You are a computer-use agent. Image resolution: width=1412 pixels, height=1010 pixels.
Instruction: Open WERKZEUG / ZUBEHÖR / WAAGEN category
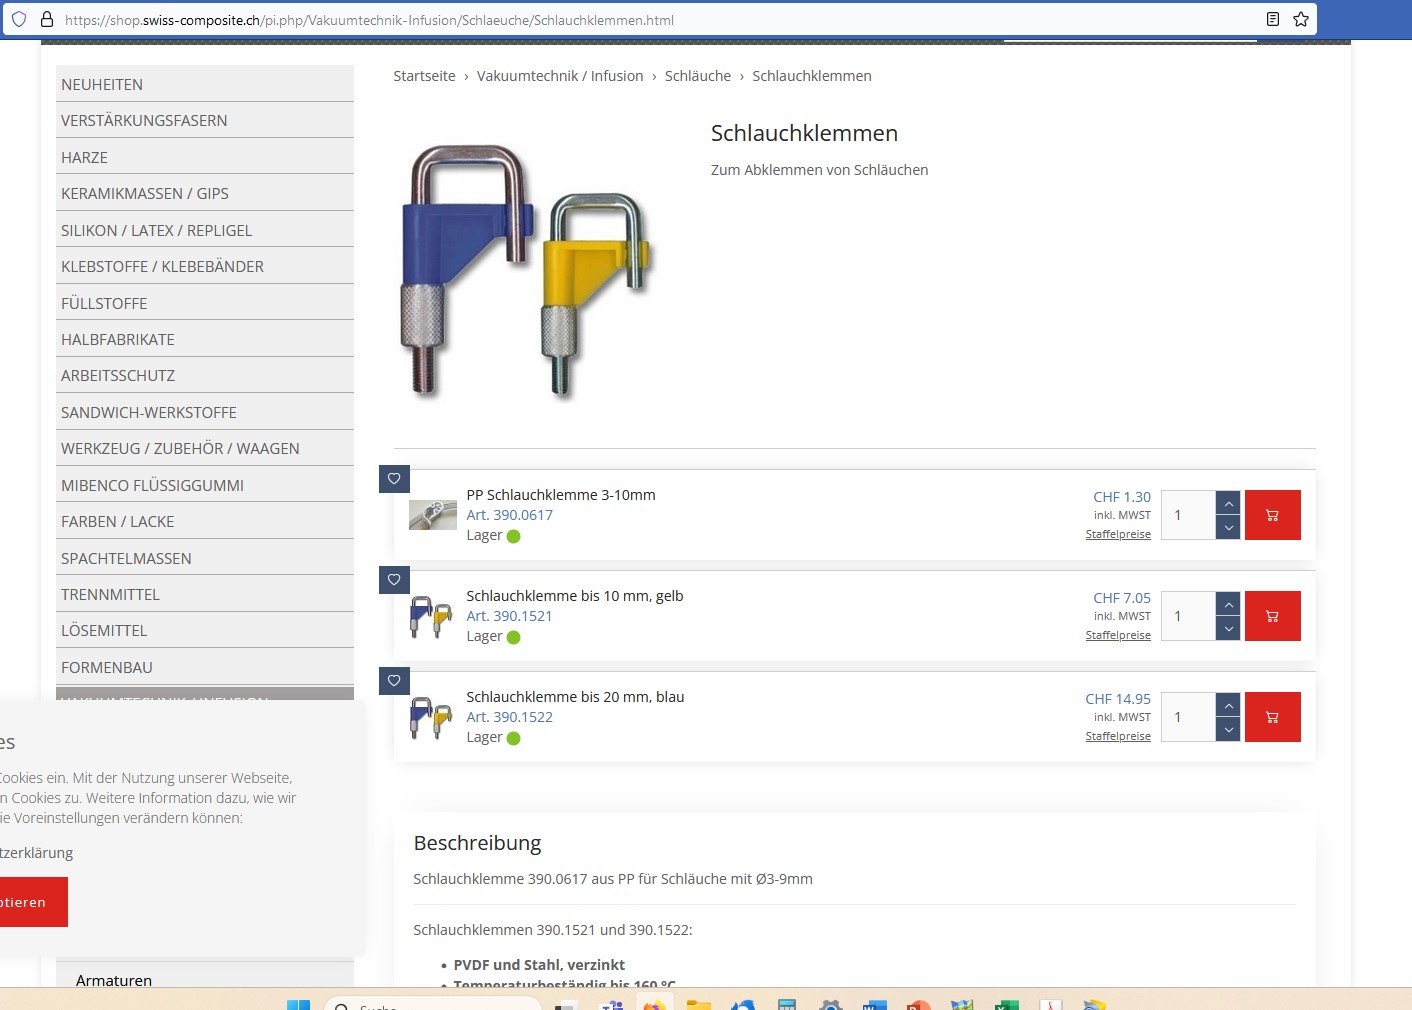click(205, 448)
